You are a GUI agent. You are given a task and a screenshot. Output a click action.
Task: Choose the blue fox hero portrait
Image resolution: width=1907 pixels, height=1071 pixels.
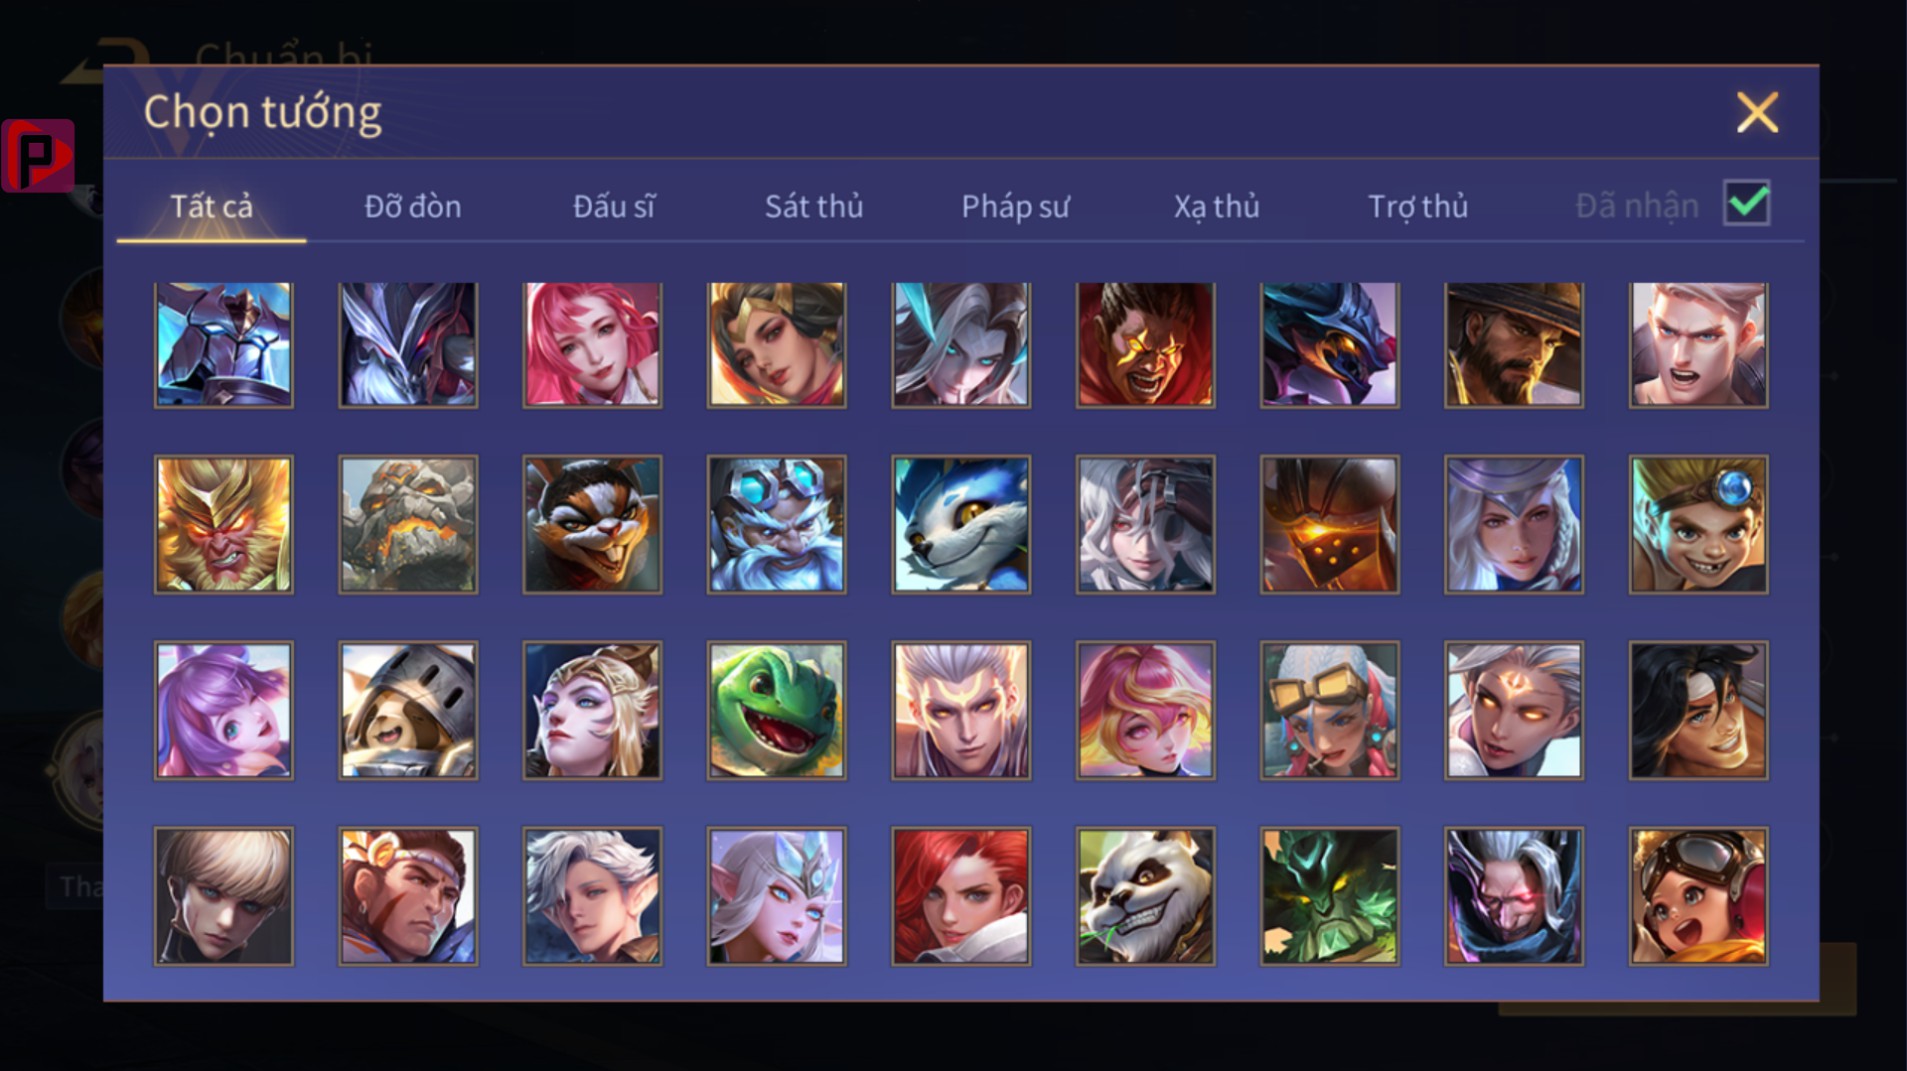point(961,525)
